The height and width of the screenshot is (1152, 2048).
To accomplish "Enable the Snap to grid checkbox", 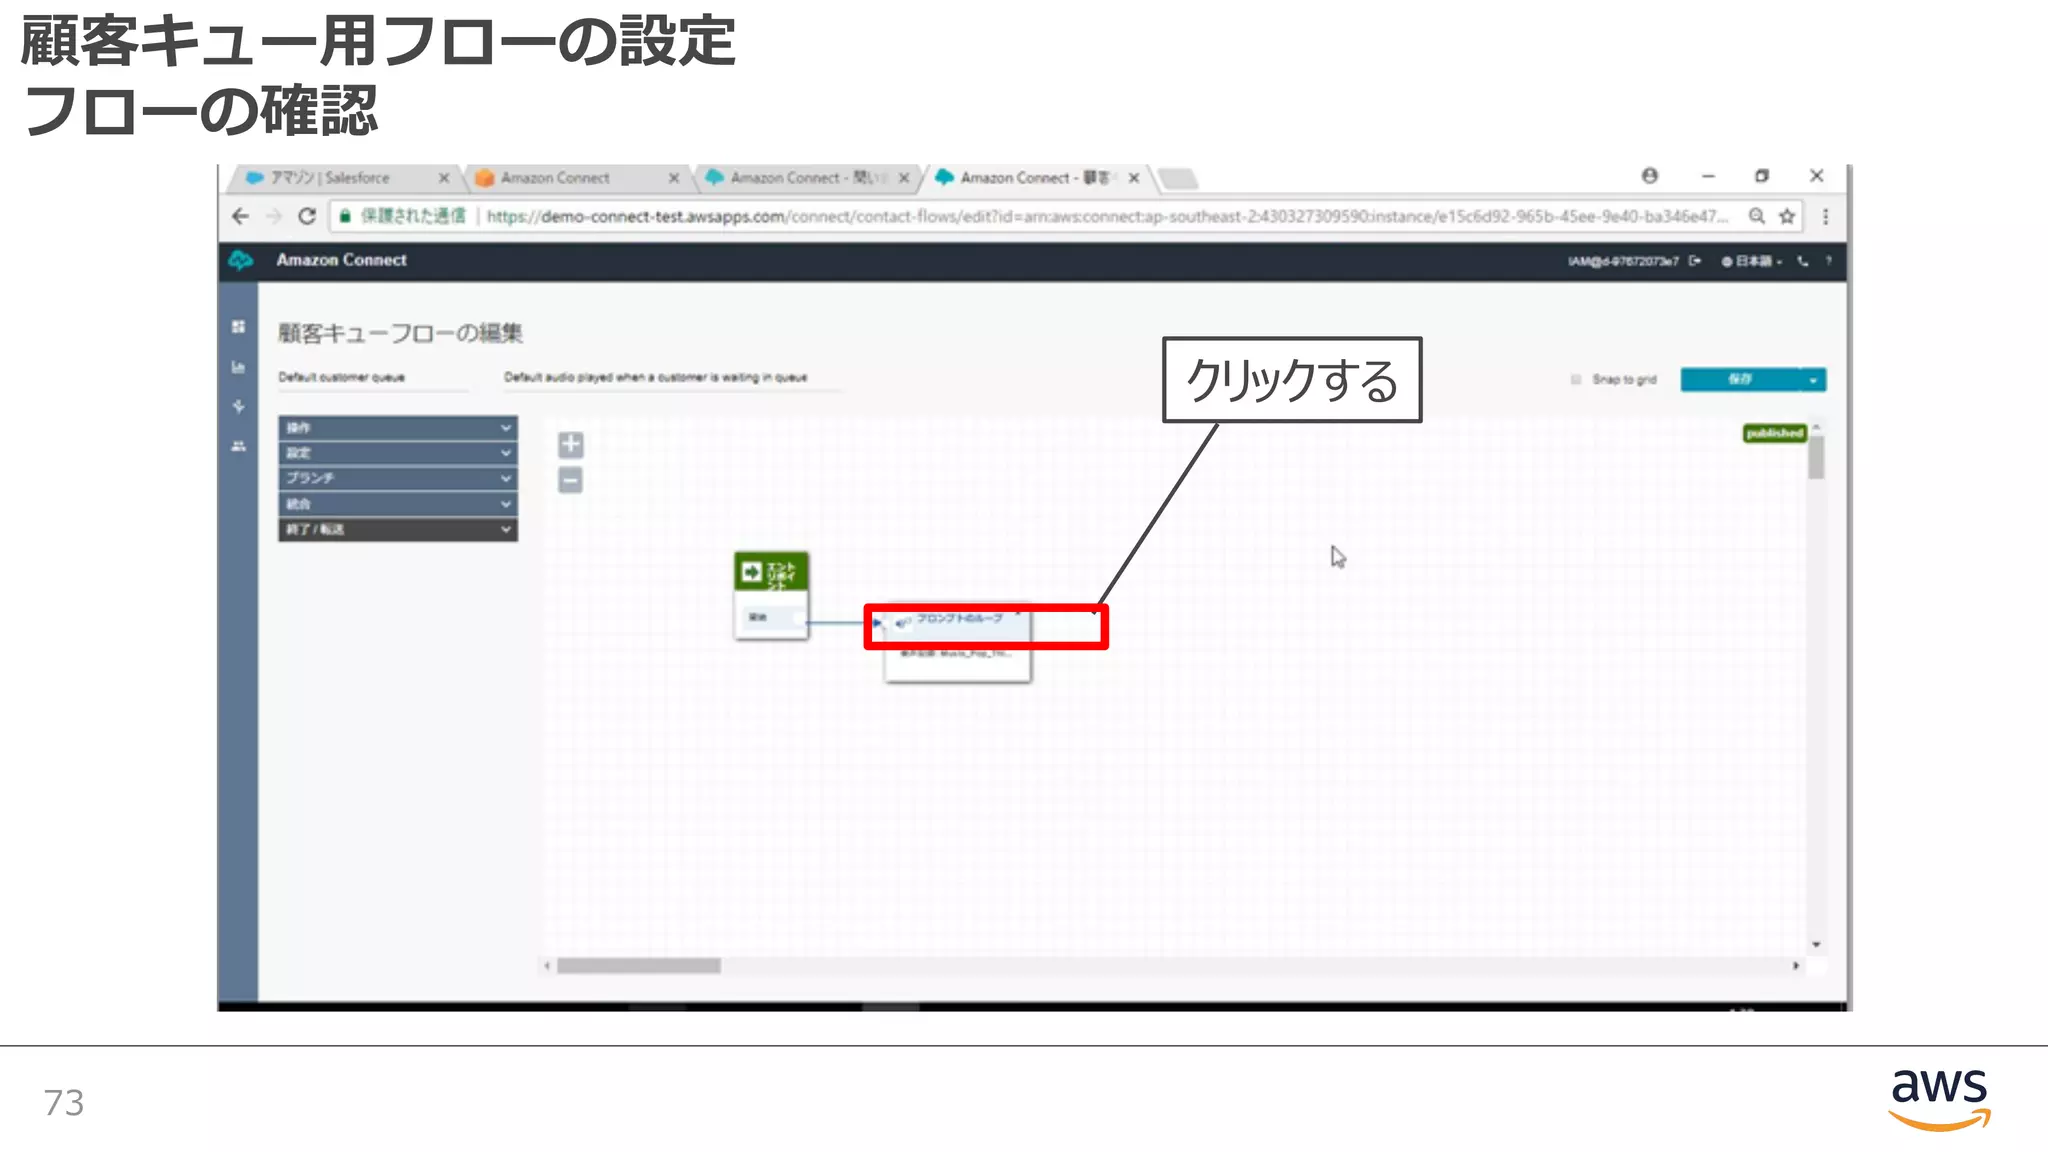I will (1576, 379).
